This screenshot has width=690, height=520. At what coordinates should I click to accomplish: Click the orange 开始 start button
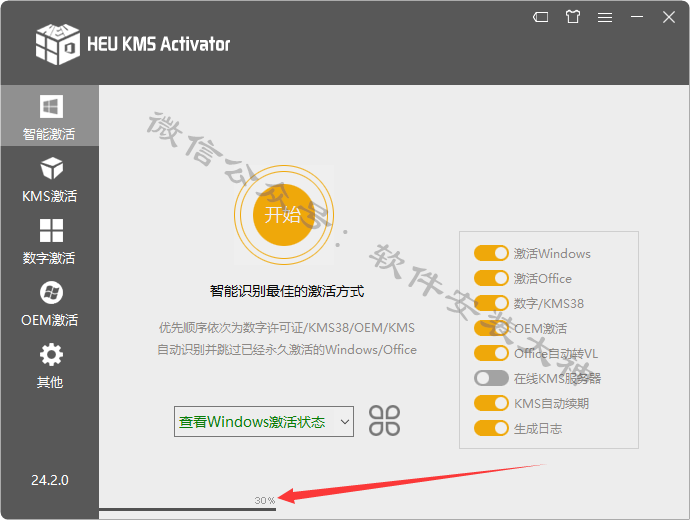coord(284,215)
